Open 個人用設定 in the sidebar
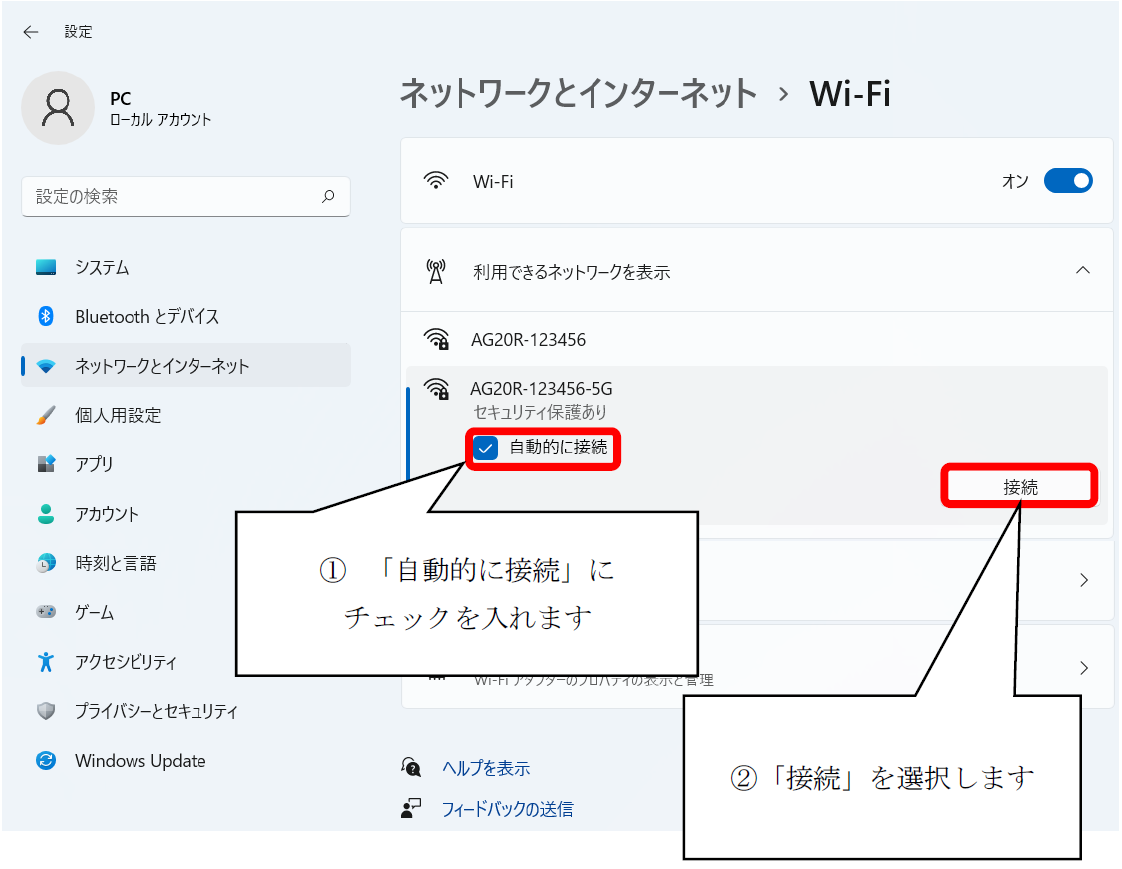This screenshot has height=869, width=1122. click(x=118, y=415)
